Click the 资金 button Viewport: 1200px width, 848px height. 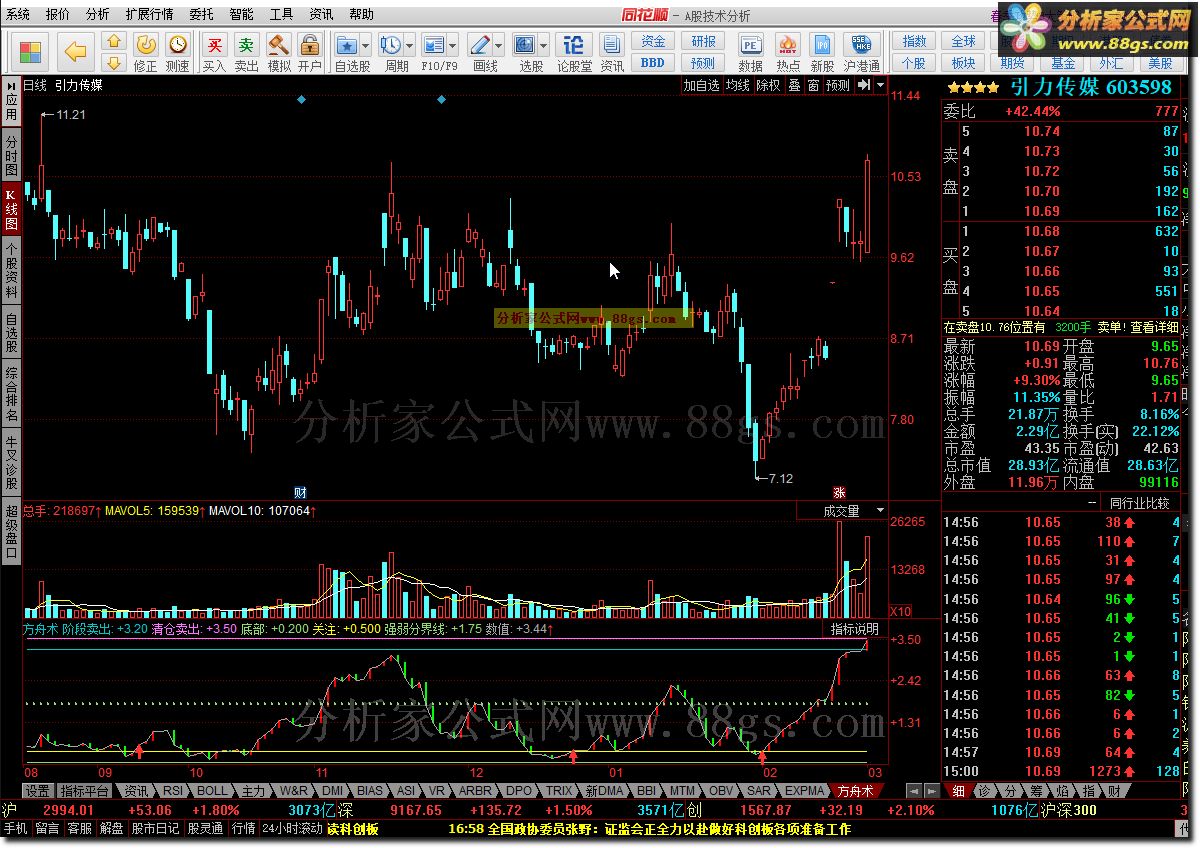coord(653,41)
